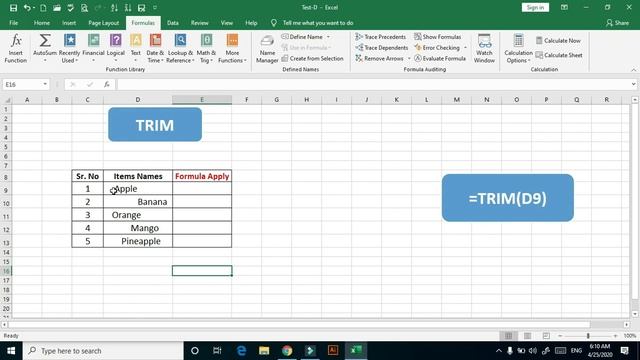Image resolution: width=640 pixels, height=360 pixels.
Task: Click Trace Dependents
Action: pos(381,48)
